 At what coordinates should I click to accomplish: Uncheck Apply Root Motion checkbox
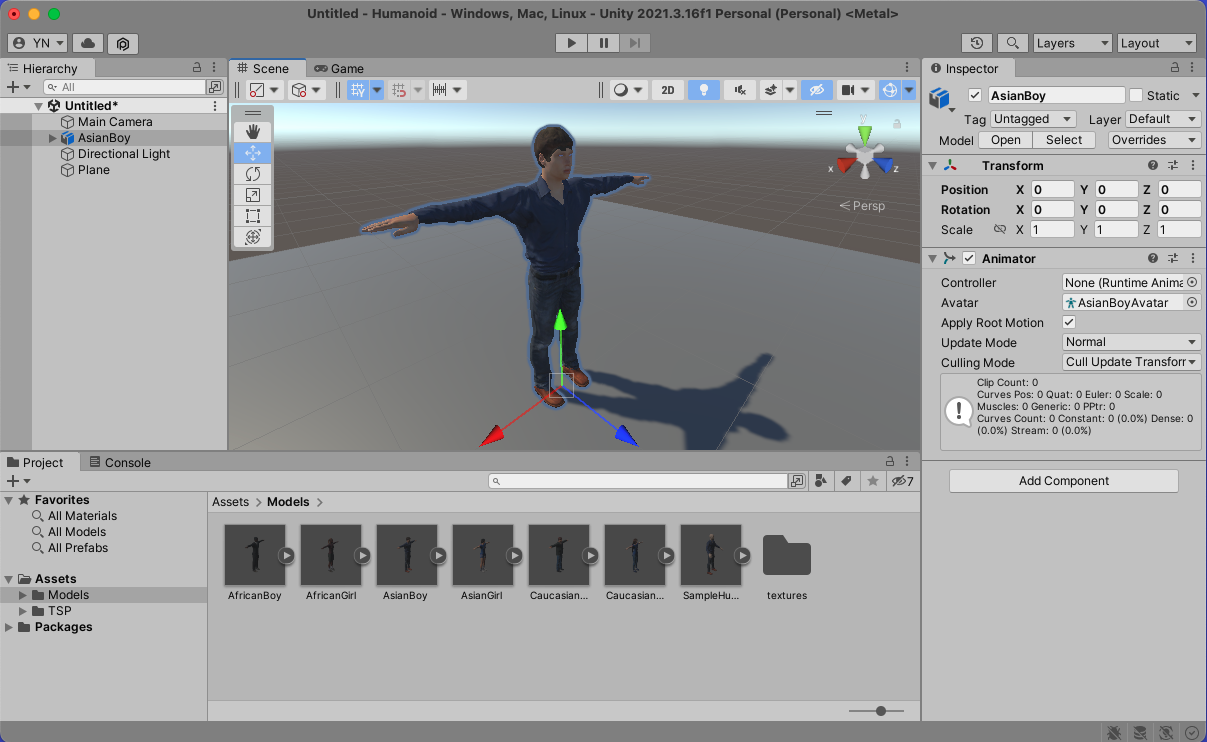pyautogui.click(x=1069, y=323)
